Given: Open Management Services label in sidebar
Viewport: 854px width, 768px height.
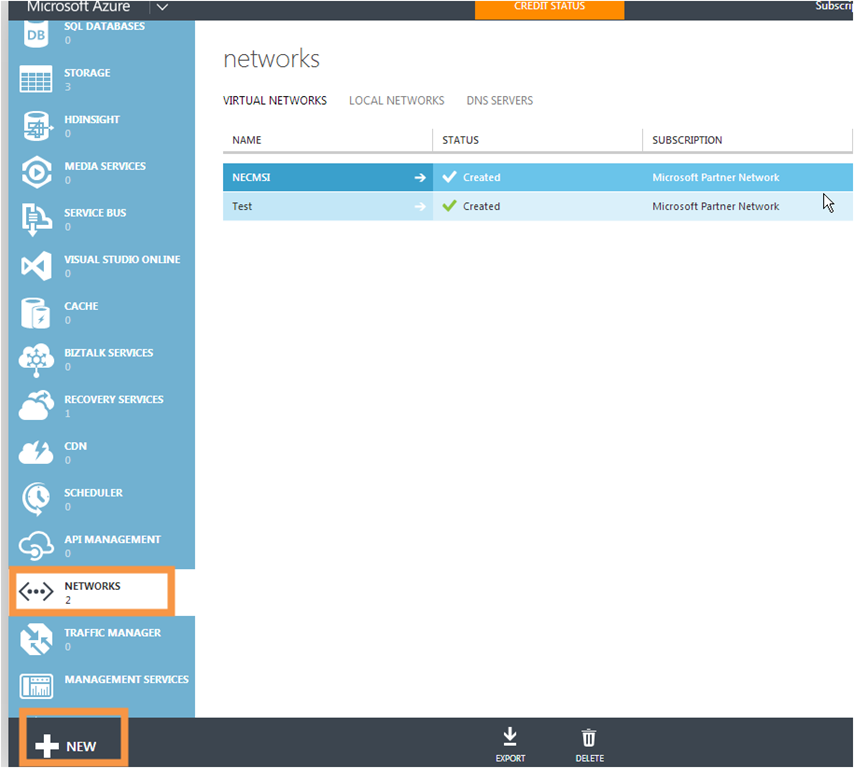Looking at the screenshot, I should coord(126,680).
